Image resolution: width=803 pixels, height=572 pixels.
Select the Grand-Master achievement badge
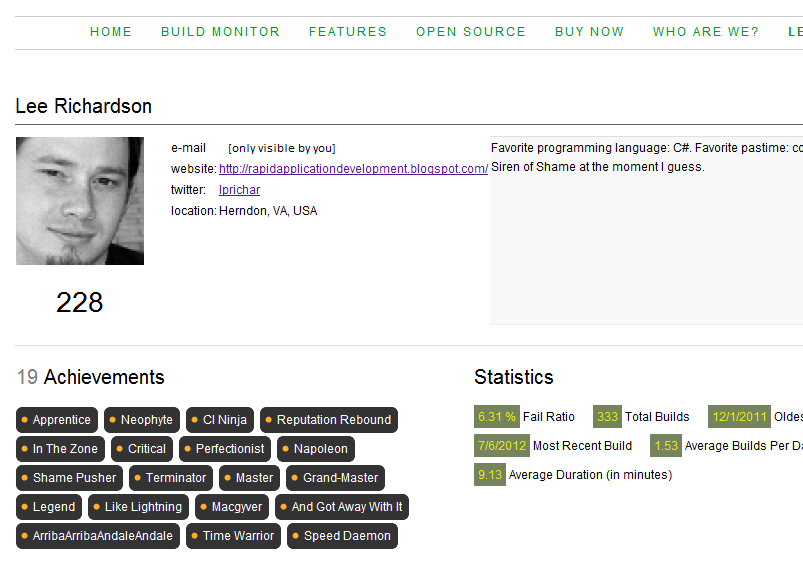click(335, 478)
